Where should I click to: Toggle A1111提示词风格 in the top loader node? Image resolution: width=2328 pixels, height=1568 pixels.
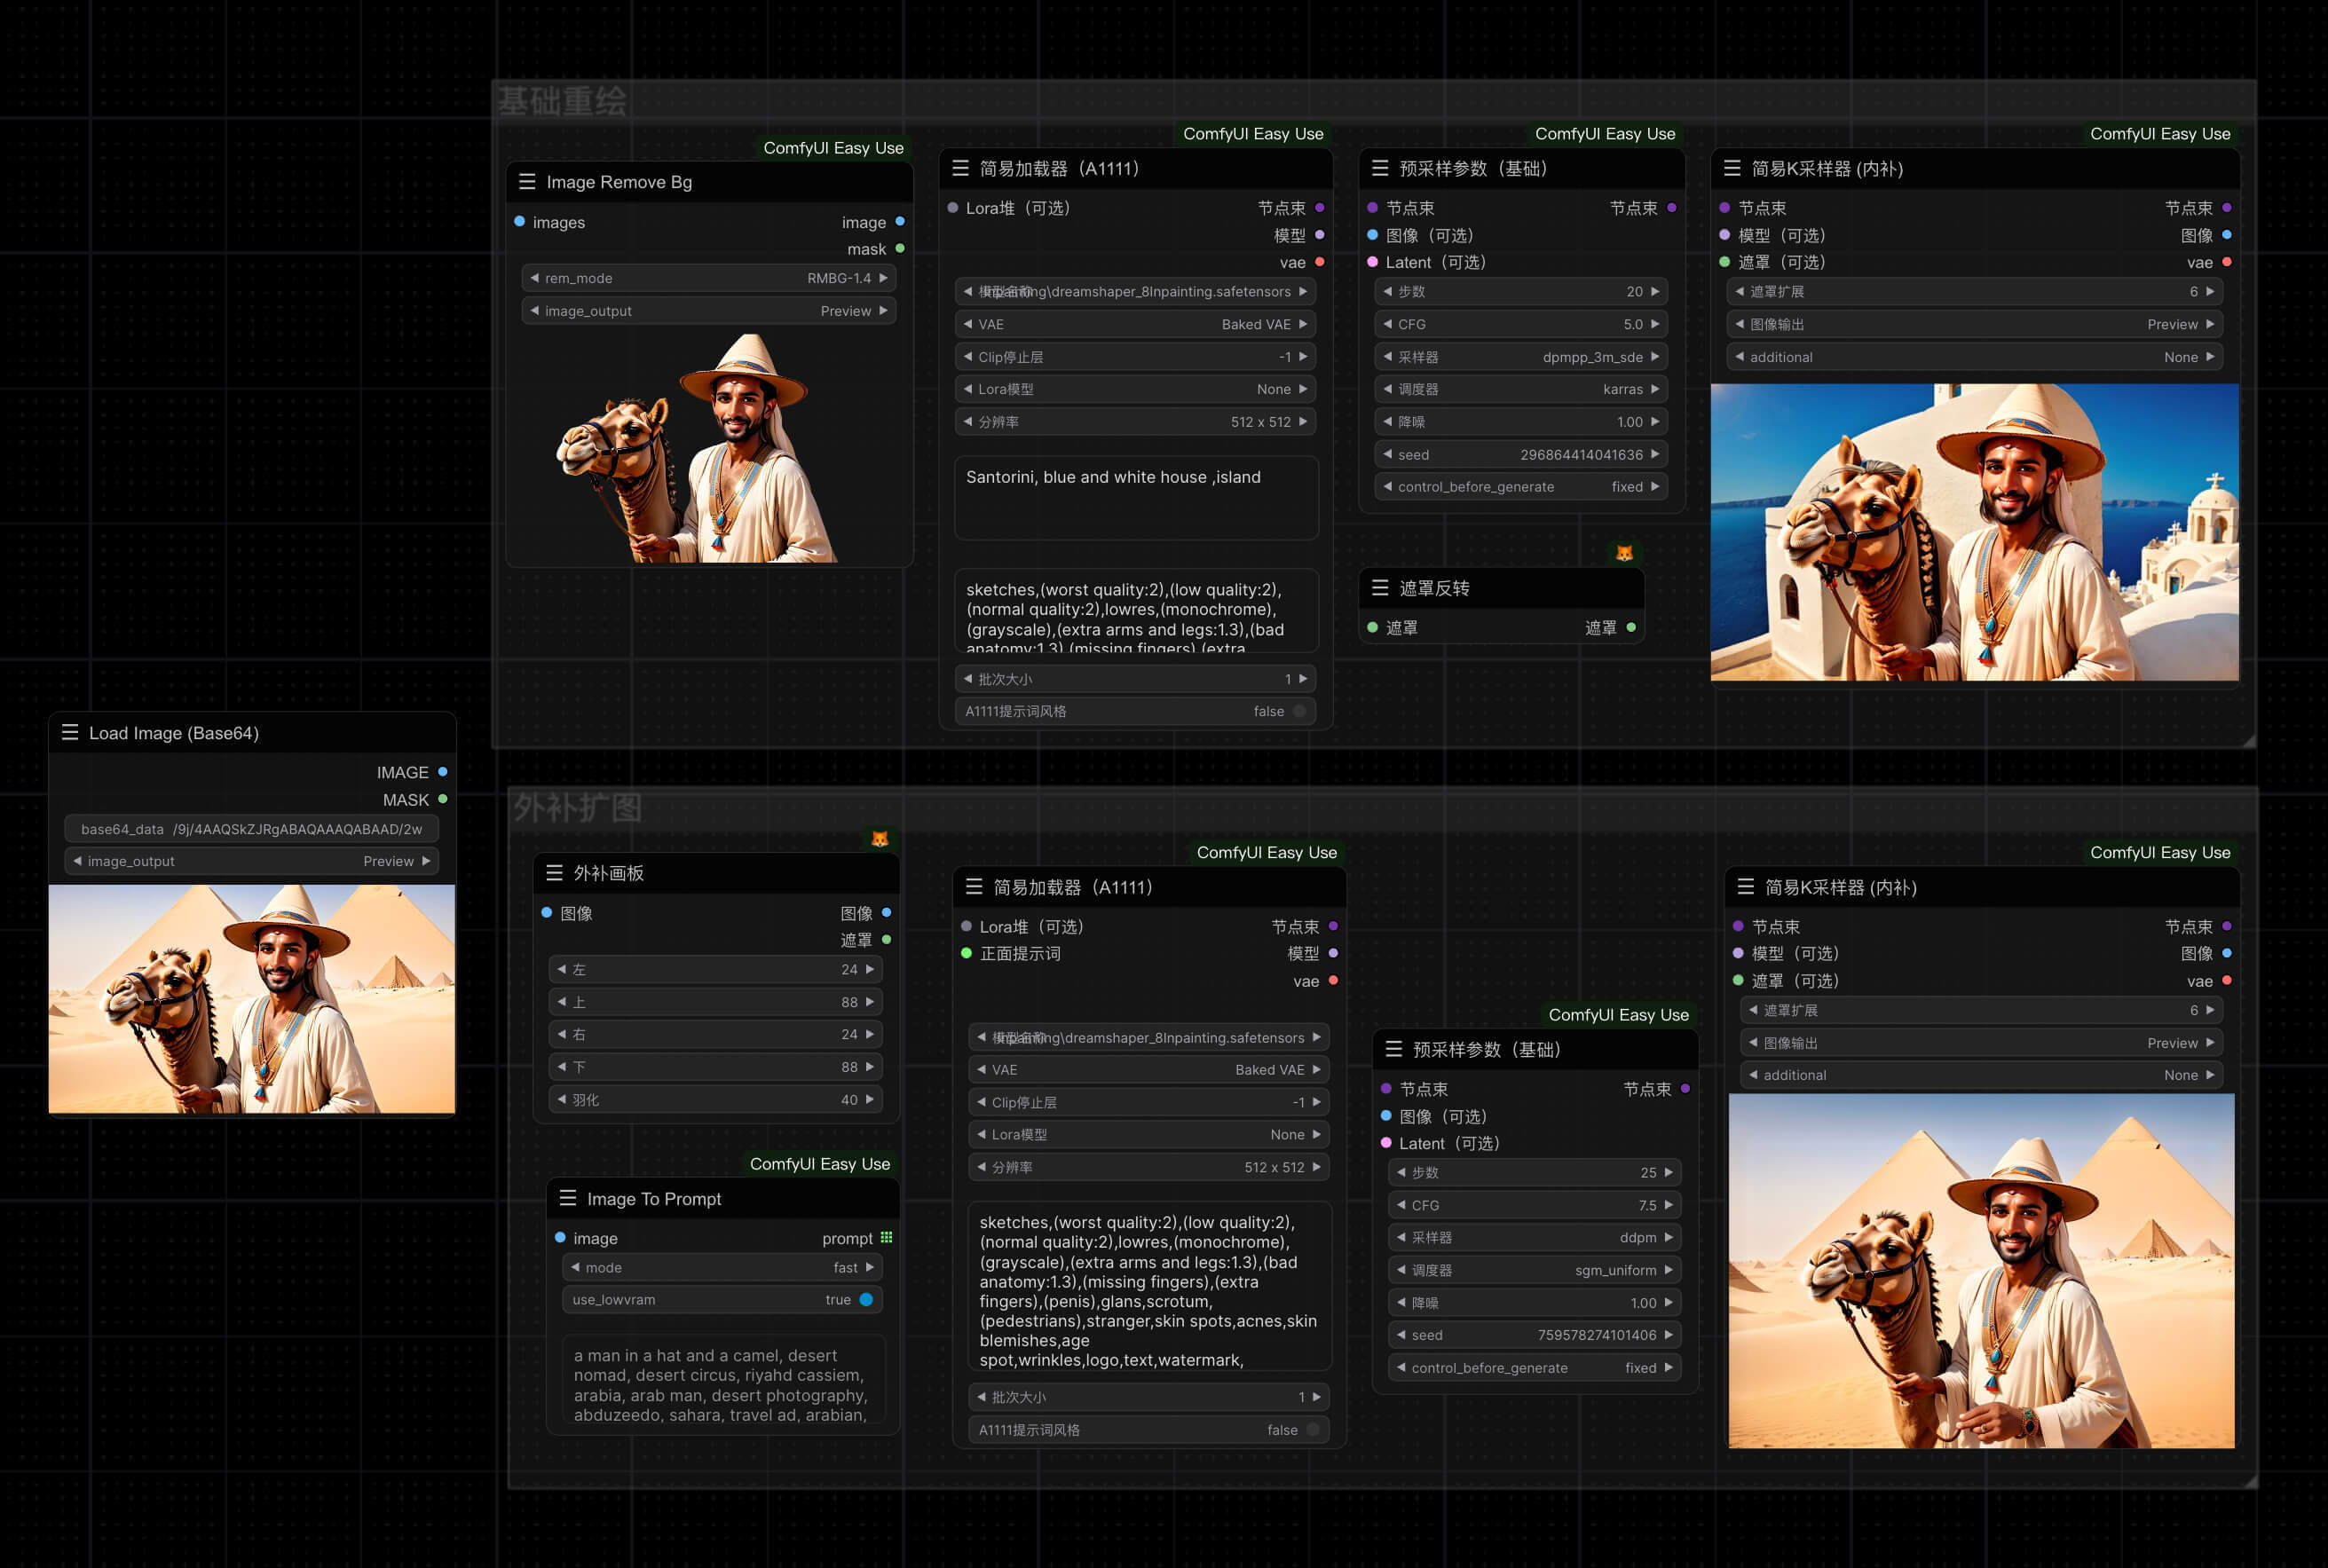(x=1299, y=711)
